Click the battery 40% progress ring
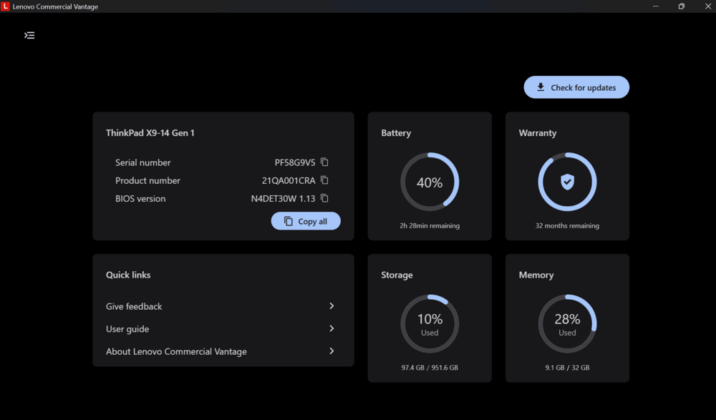 coord(430,182)
